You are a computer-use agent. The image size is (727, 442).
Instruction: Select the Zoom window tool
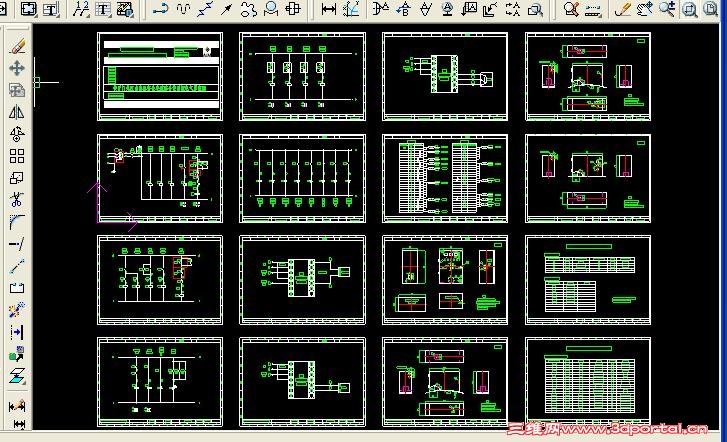pyautogui.click(x=689, y=9)
